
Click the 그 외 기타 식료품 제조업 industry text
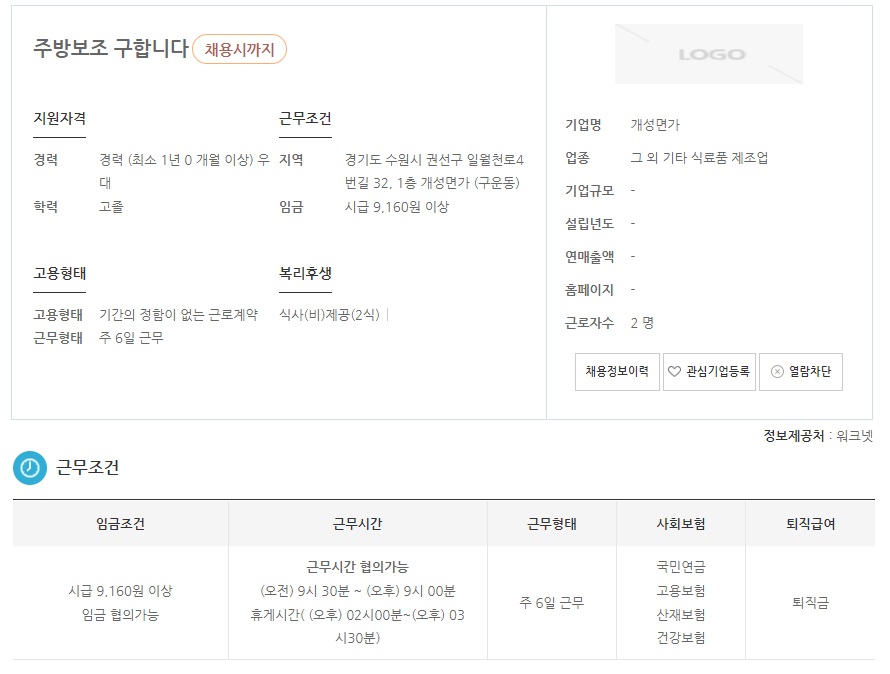tap(699, 158)
